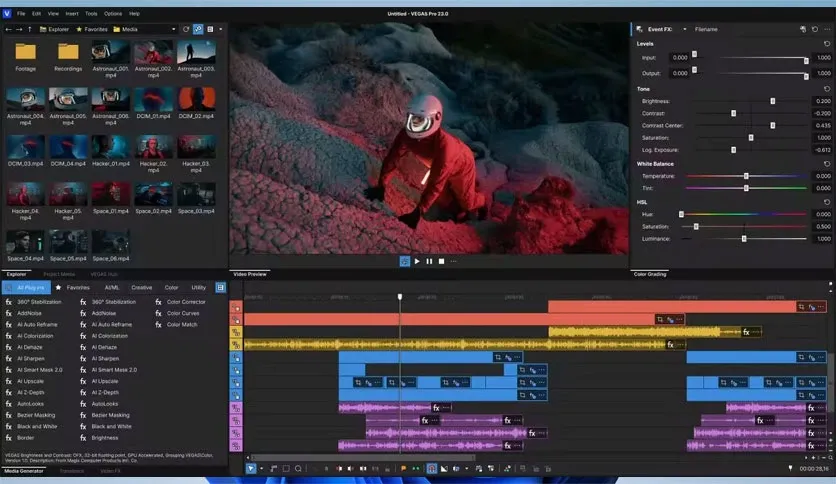Screen dimensions: 836x484
Task: Play the video preview
Action: click(417, 261)
